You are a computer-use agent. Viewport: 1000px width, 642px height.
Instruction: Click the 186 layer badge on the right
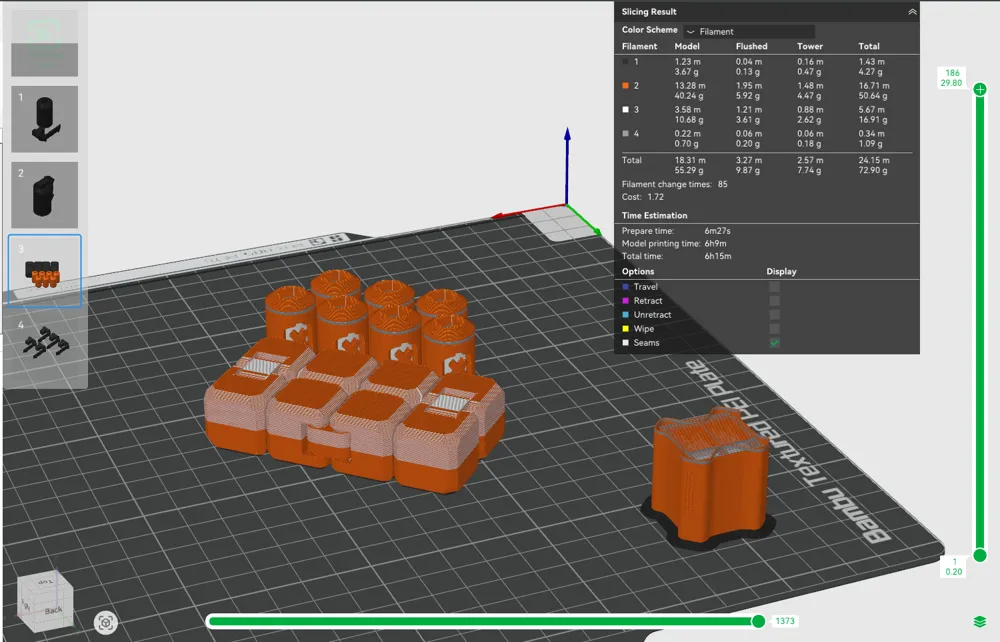[x=951, y=78]
